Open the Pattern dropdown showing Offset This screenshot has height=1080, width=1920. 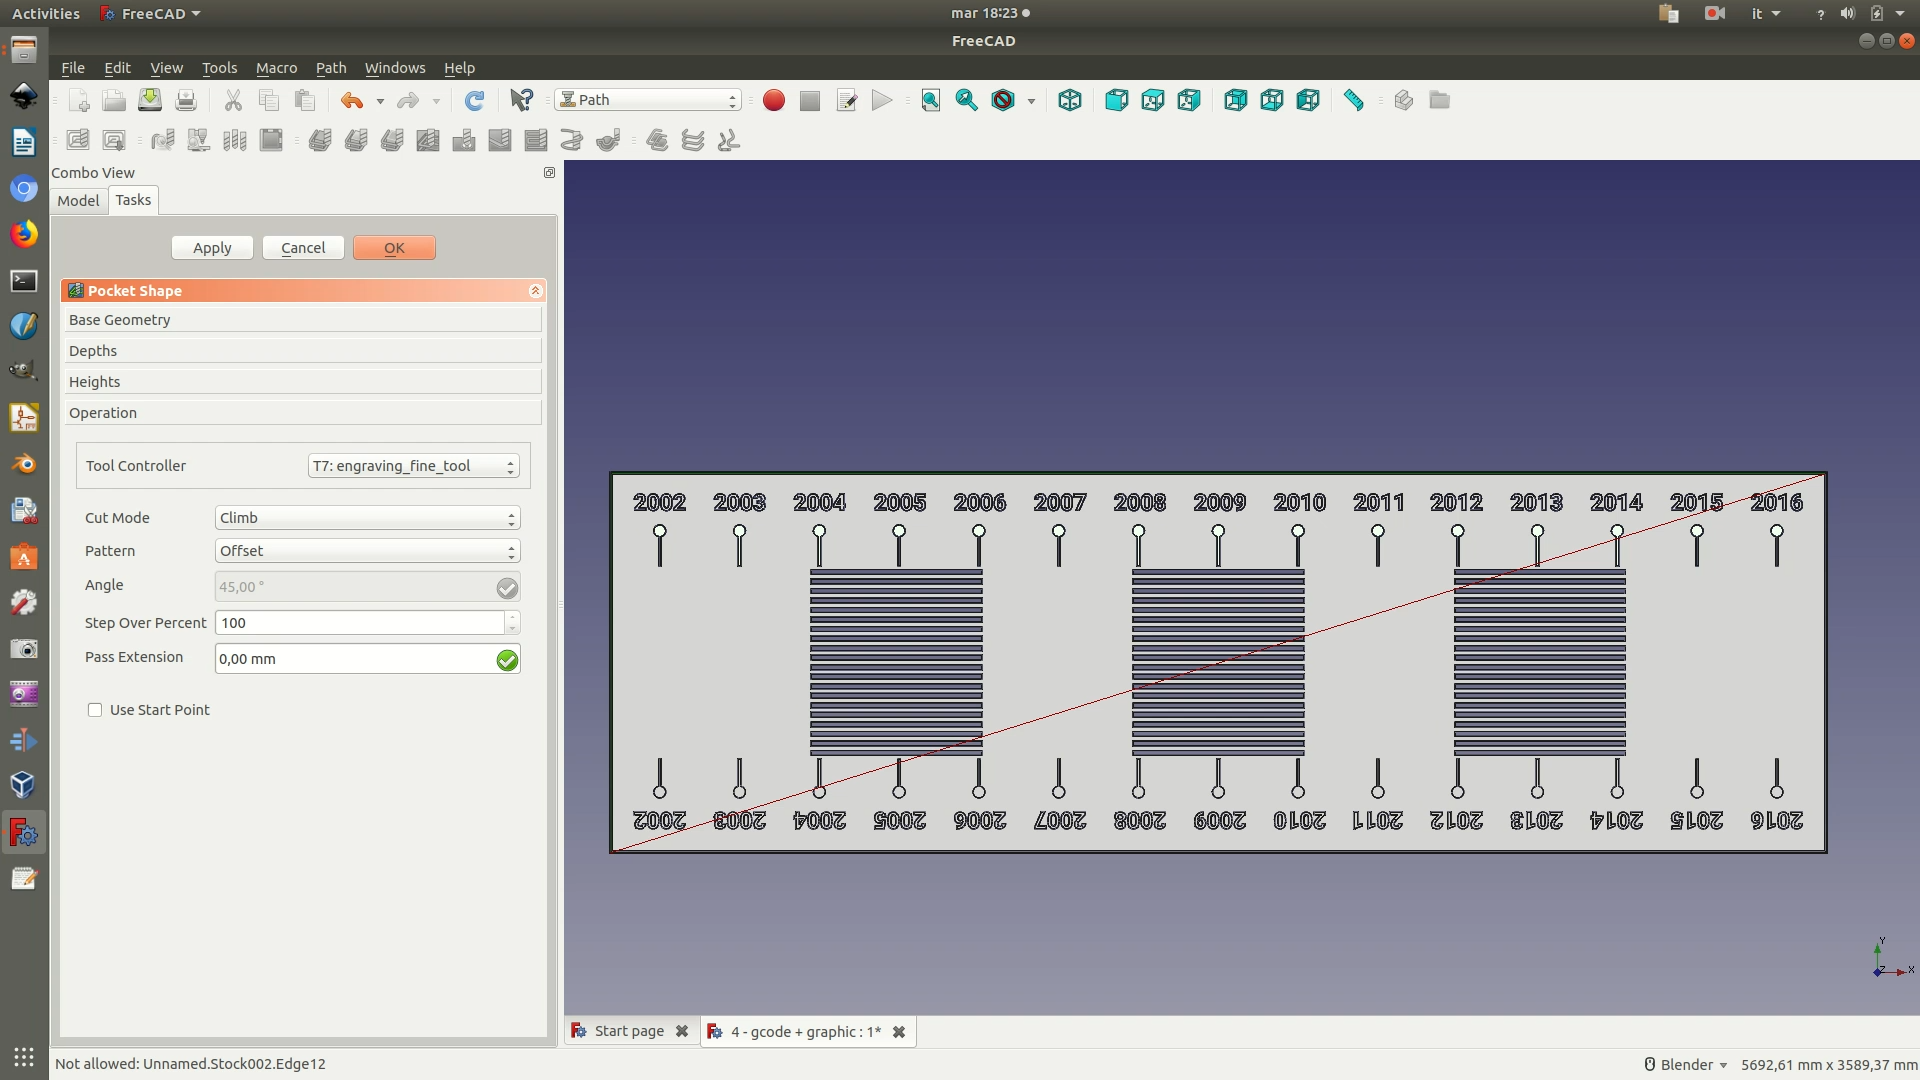[x=367, y=551]
